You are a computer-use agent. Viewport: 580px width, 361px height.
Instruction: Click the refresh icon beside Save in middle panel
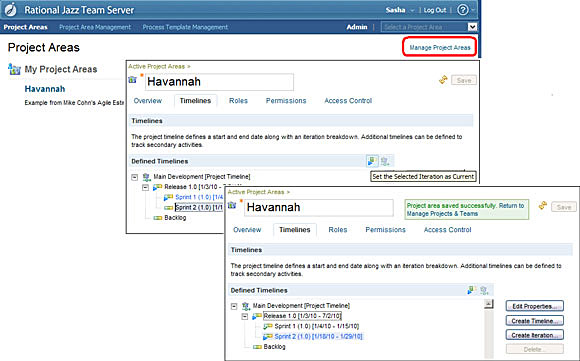(x=443, y=80)
